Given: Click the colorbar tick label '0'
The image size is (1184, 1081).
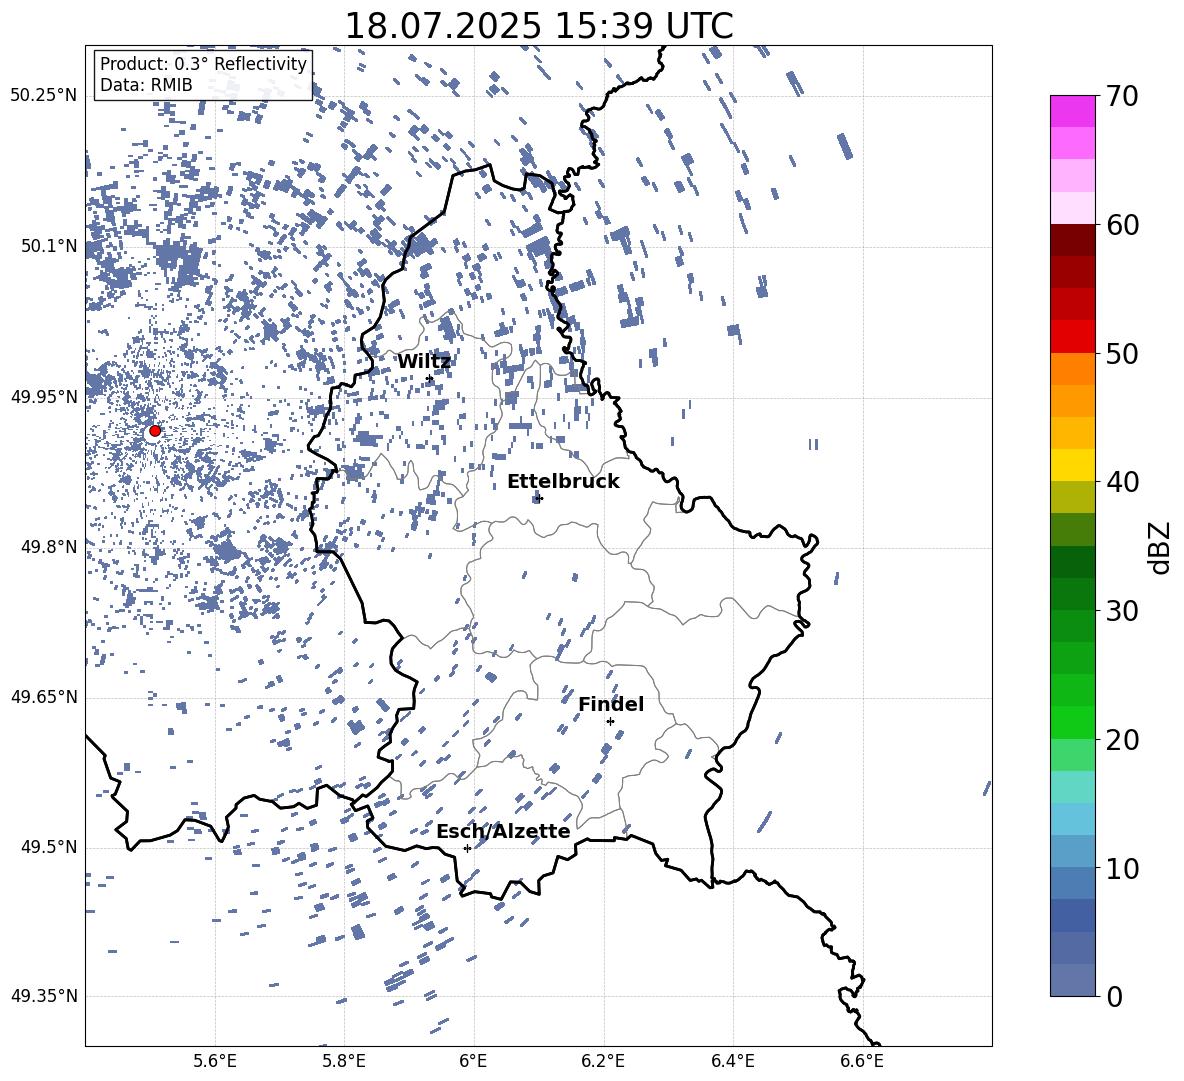Looking at the screenshot, I should [x=1114, y=997].
